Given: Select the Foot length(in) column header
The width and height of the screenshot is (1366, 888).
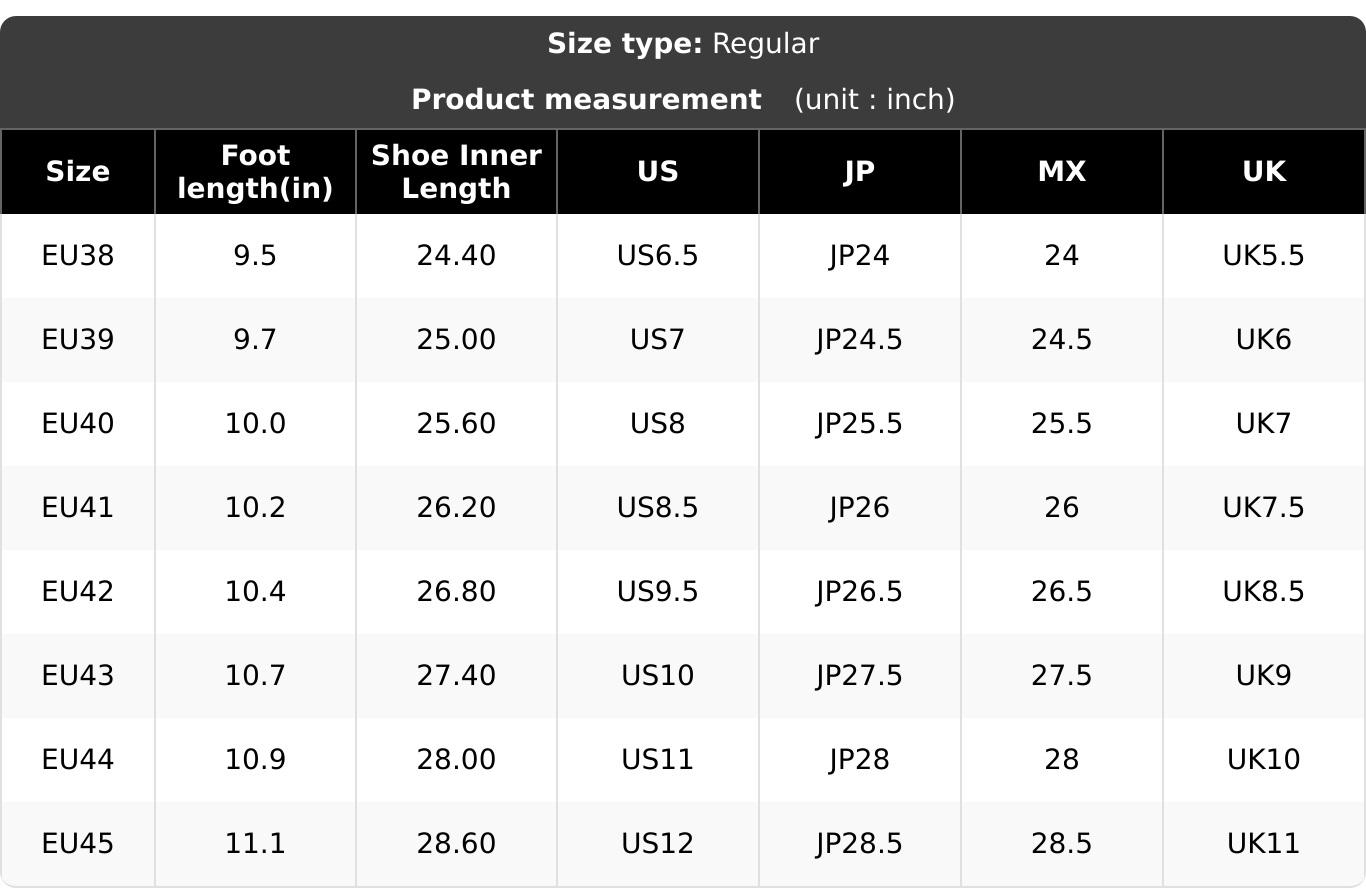Looking at the screenshot, I should tap(255, 172).
